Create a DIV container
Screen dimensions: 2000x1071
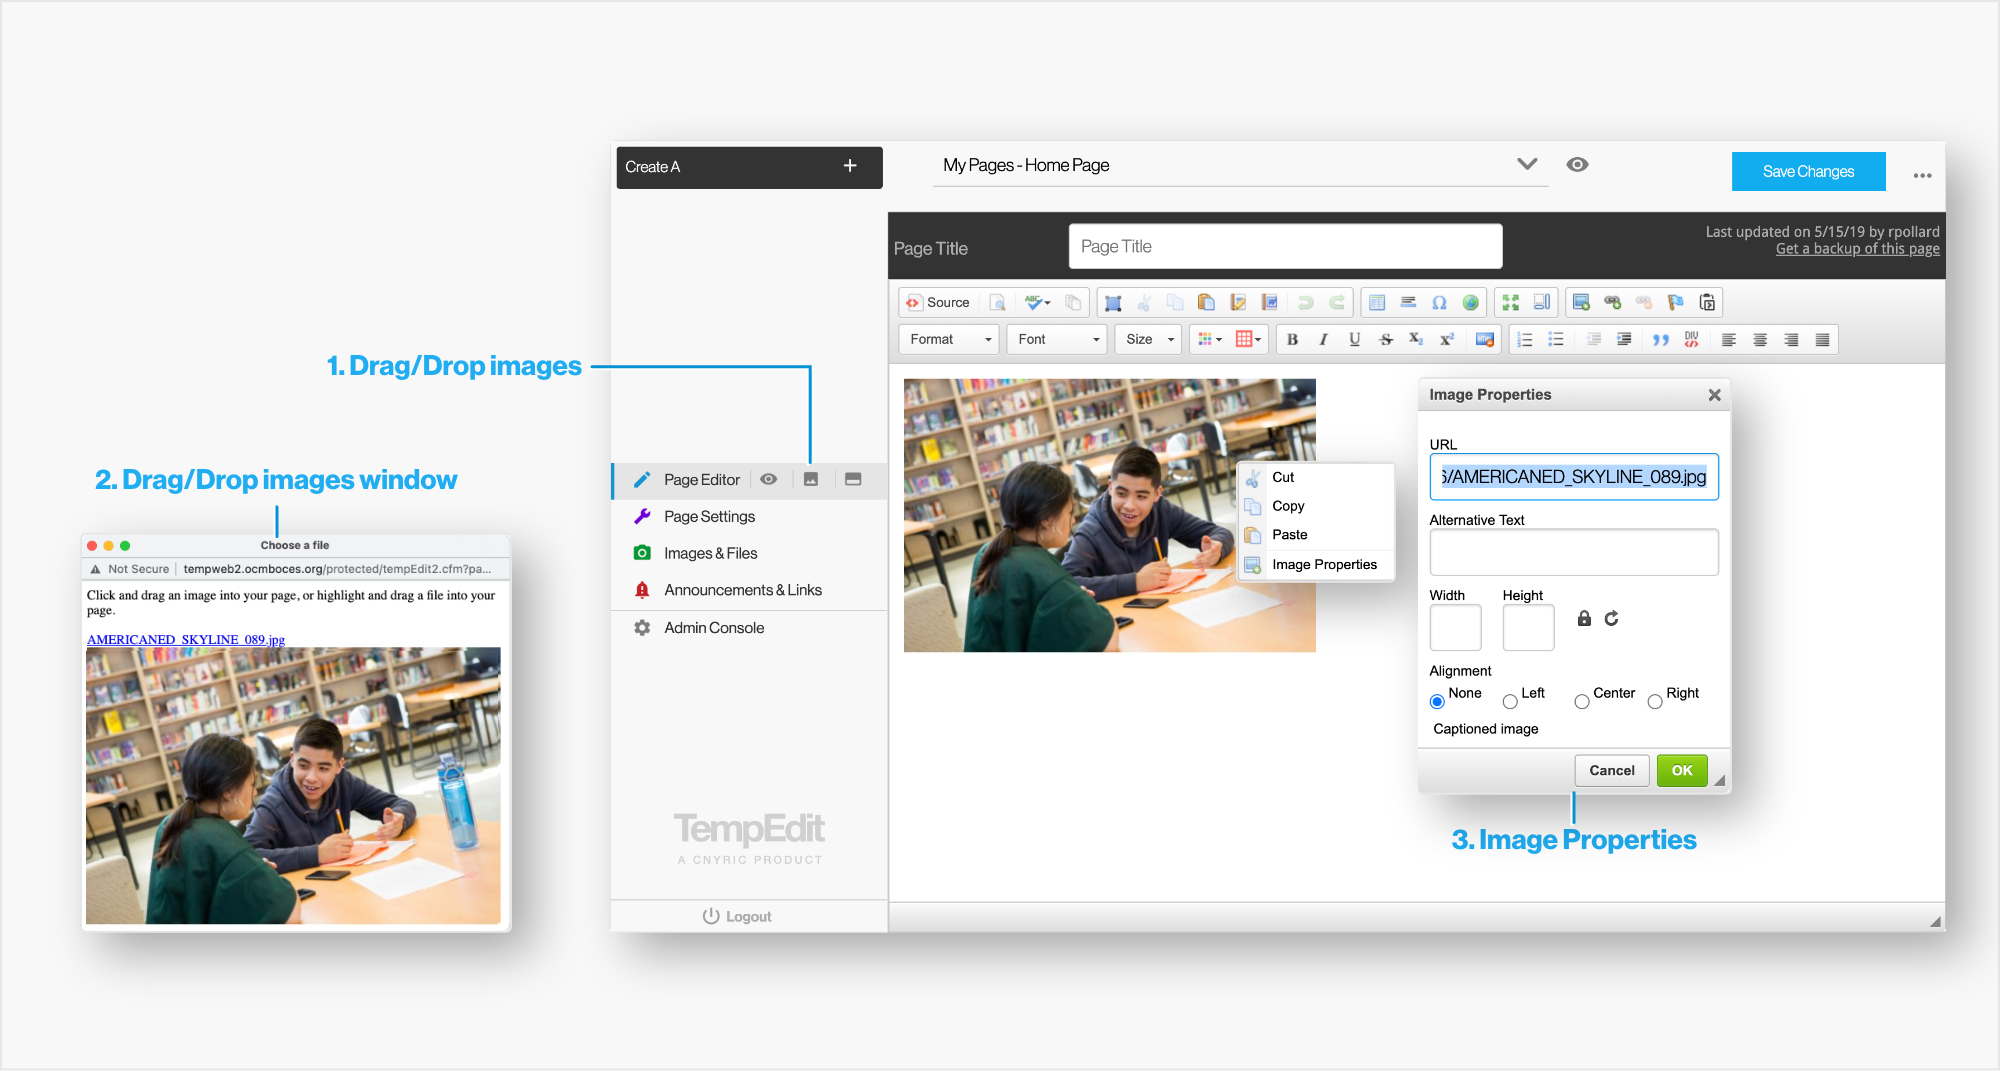pos(1692,339)
